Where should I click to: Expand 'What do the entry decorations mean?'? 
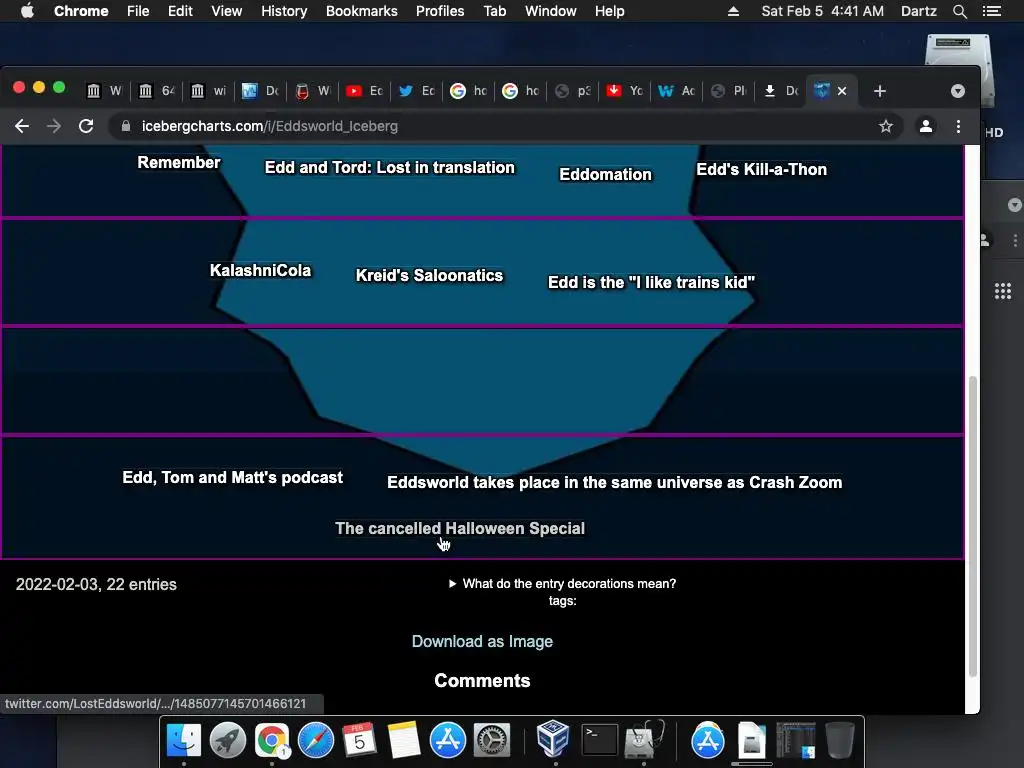[x=562, y=584]
